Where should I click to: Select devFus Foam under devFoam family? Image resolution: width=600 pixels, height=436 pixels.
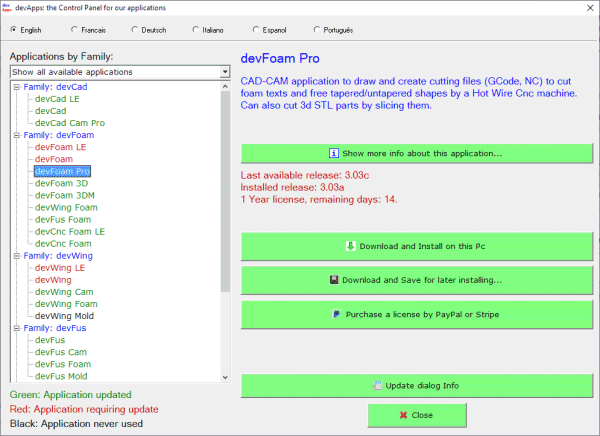(63, 219)
